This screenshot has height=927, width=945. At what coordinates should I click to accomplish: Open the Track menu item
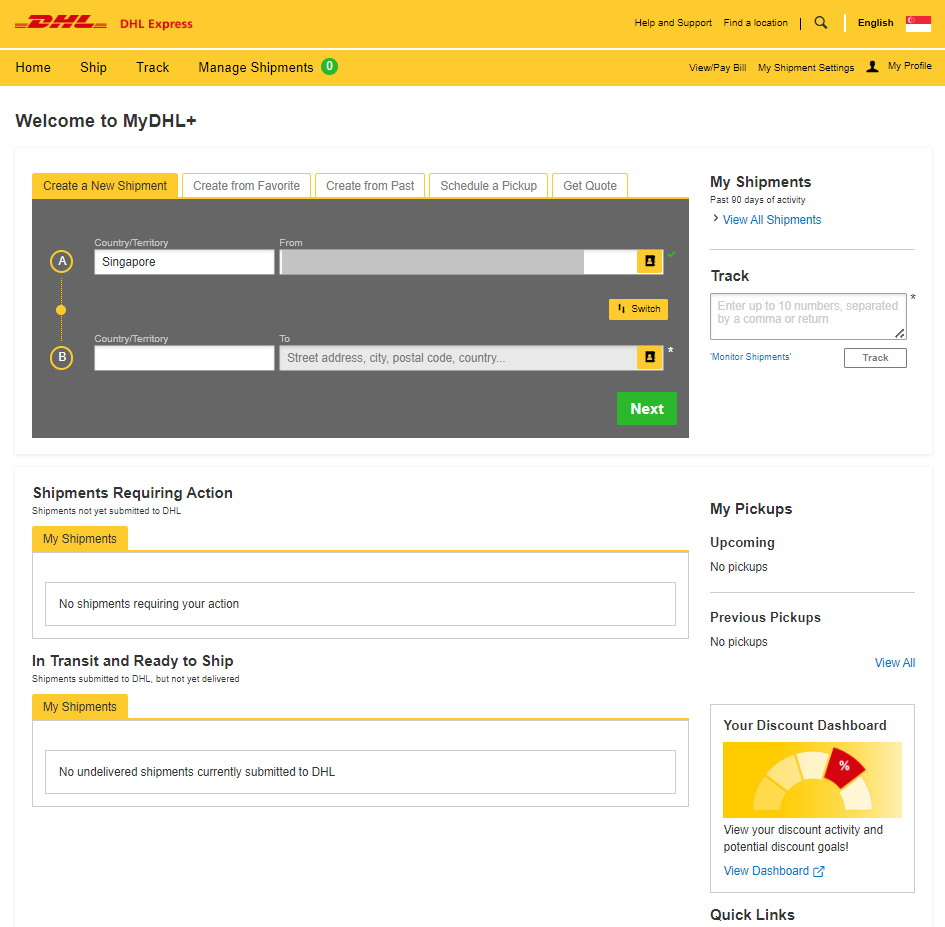(x=152, y=68)
